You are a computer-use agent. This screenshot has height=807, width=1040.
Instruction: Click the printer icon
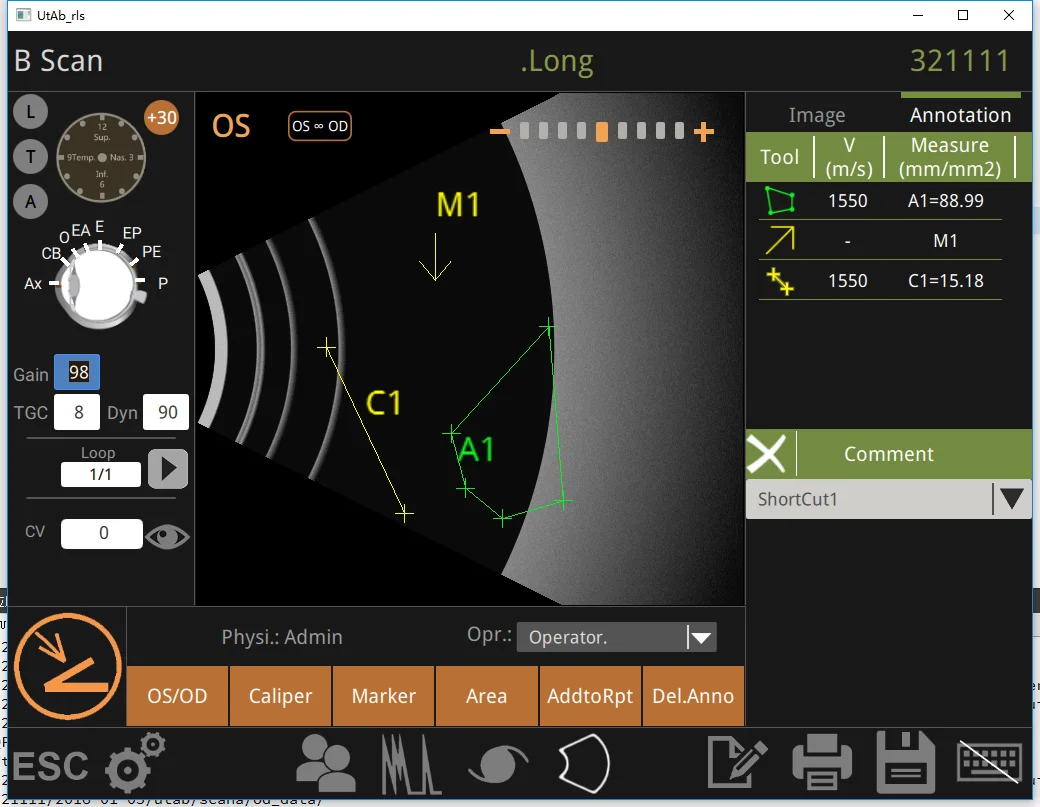[822, 763]
